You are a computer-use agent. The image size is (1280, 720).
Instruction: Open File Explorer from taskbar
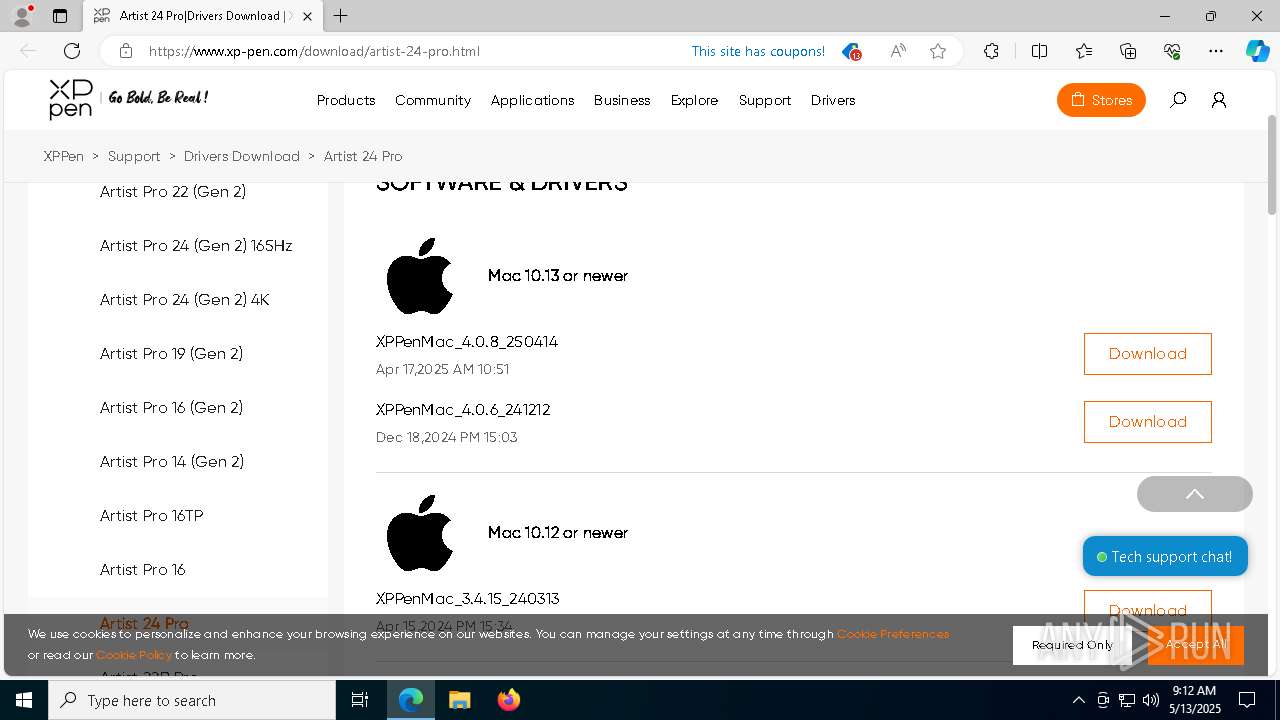pyautogui.click(x=459, y=700)
